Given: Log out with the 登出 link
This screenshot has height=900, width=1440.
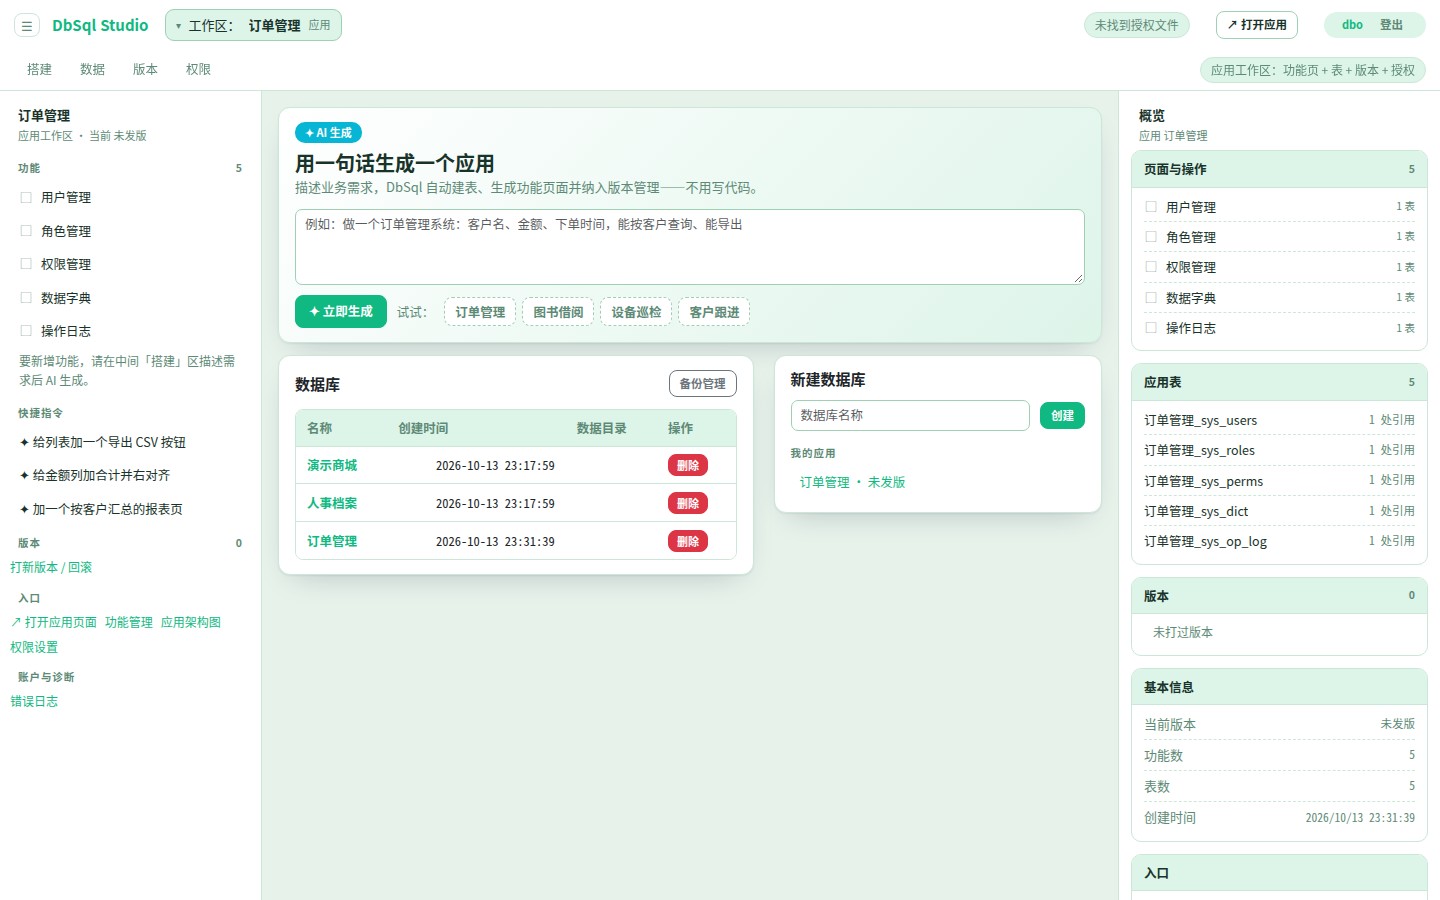Looking at the screenshot, I should pos(1391,25).
